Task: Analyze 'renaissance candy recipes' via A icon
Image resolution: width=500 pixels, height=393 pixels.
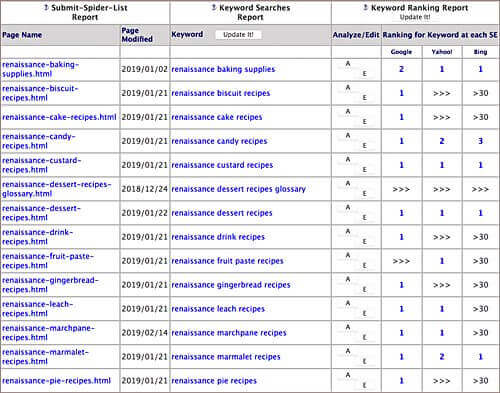Action: point(348,136)
